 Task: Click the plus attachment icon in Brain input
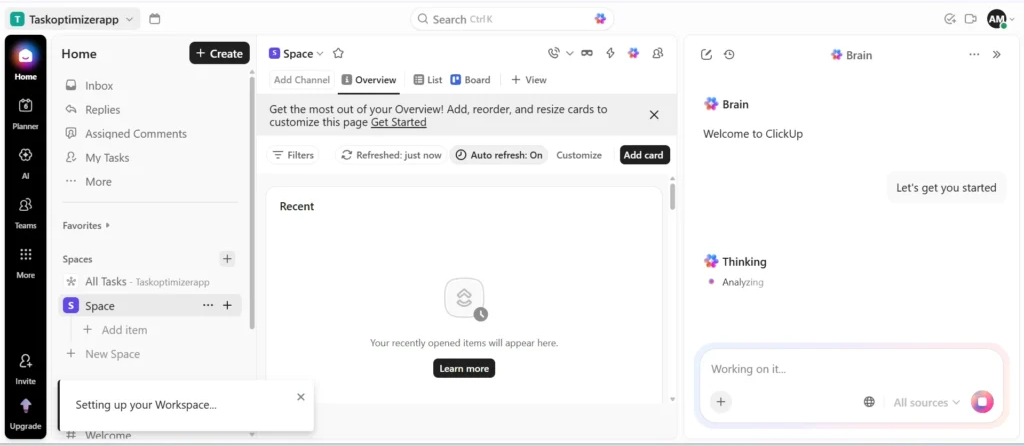721,402
